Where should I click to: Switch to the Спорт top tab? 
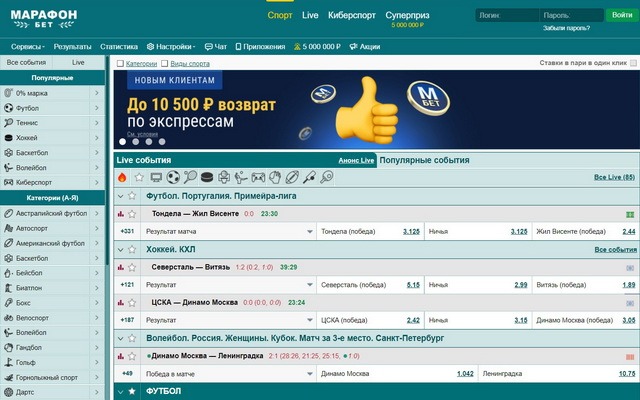tap(280, 16)
